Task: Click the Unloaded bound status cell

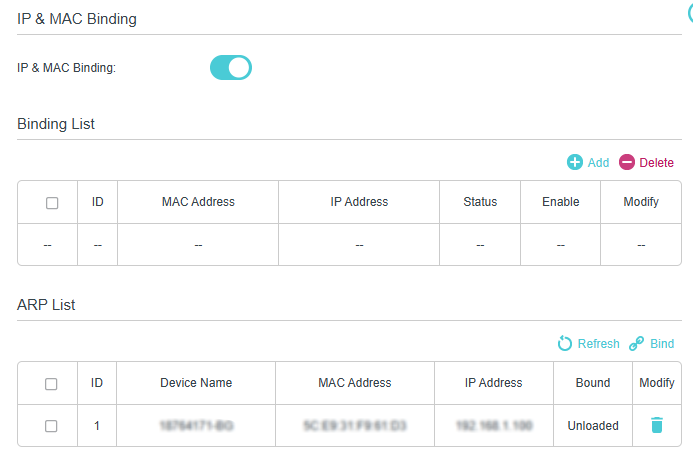Action: click(593, 426)
